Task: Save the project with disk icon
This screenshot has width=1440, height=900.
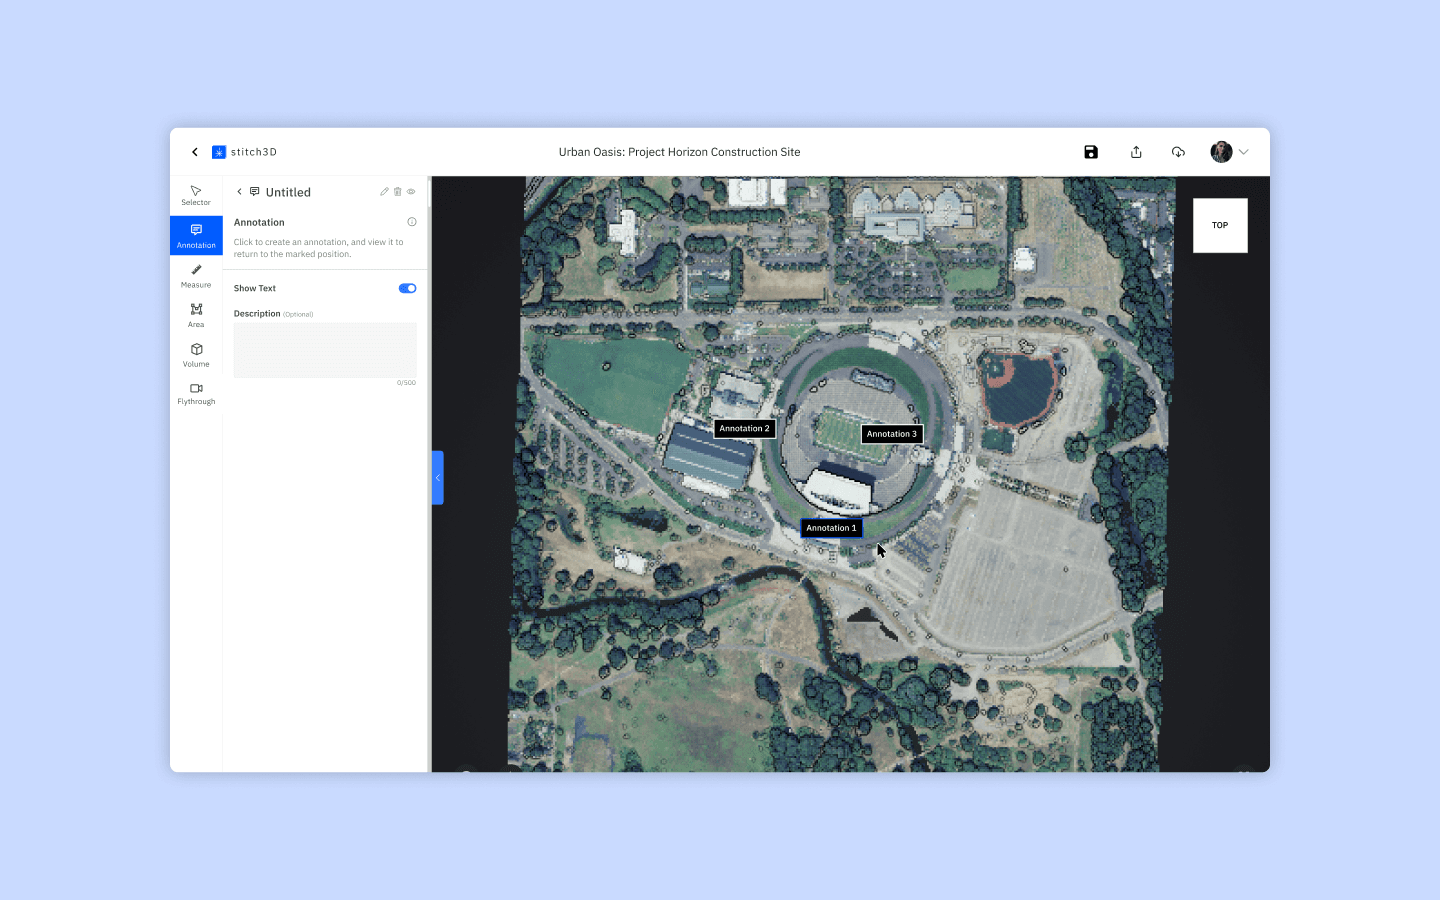Action: tap(1091, 152)
